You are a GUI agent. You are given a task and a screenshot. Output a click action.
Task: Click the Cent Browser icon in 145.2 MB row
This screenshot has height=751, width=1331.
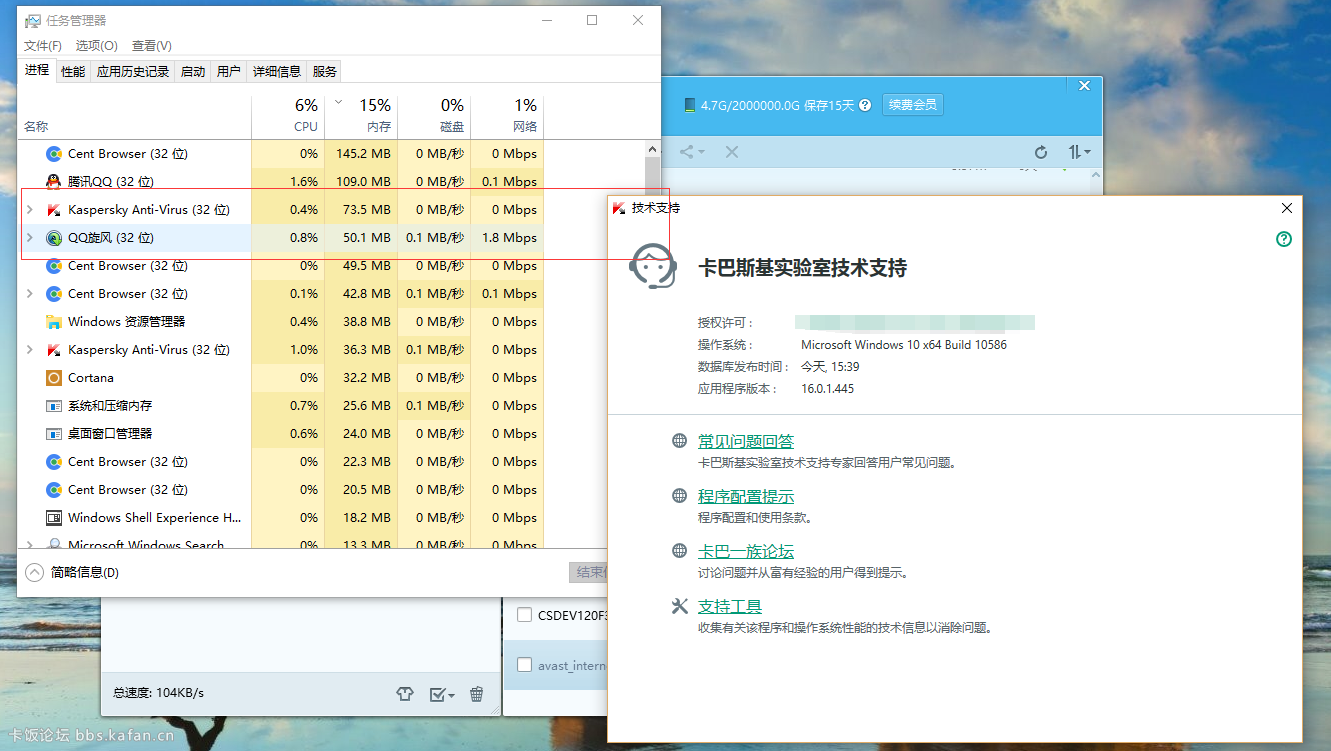tap(54, 154)
